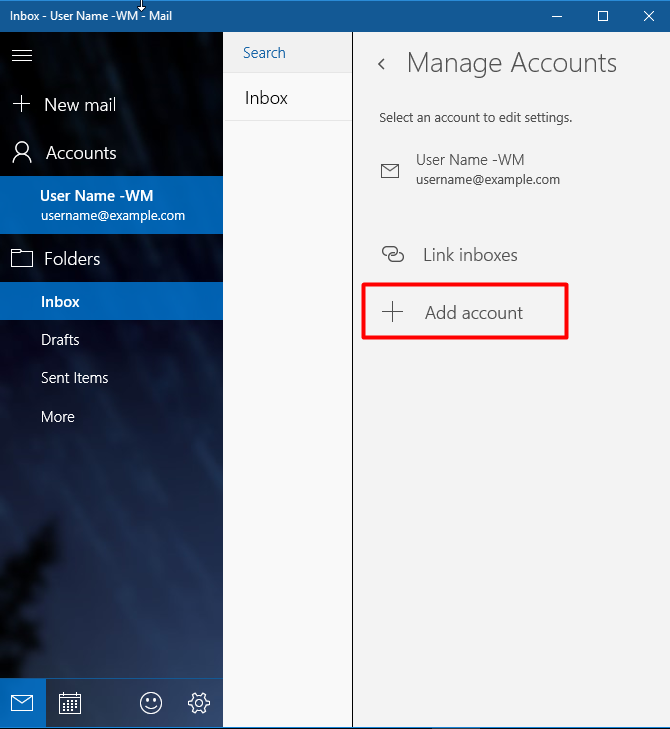This screenshot has height=729, width=670.
Task: Click the Add account plus icon
Action: (x=393, y=312)
